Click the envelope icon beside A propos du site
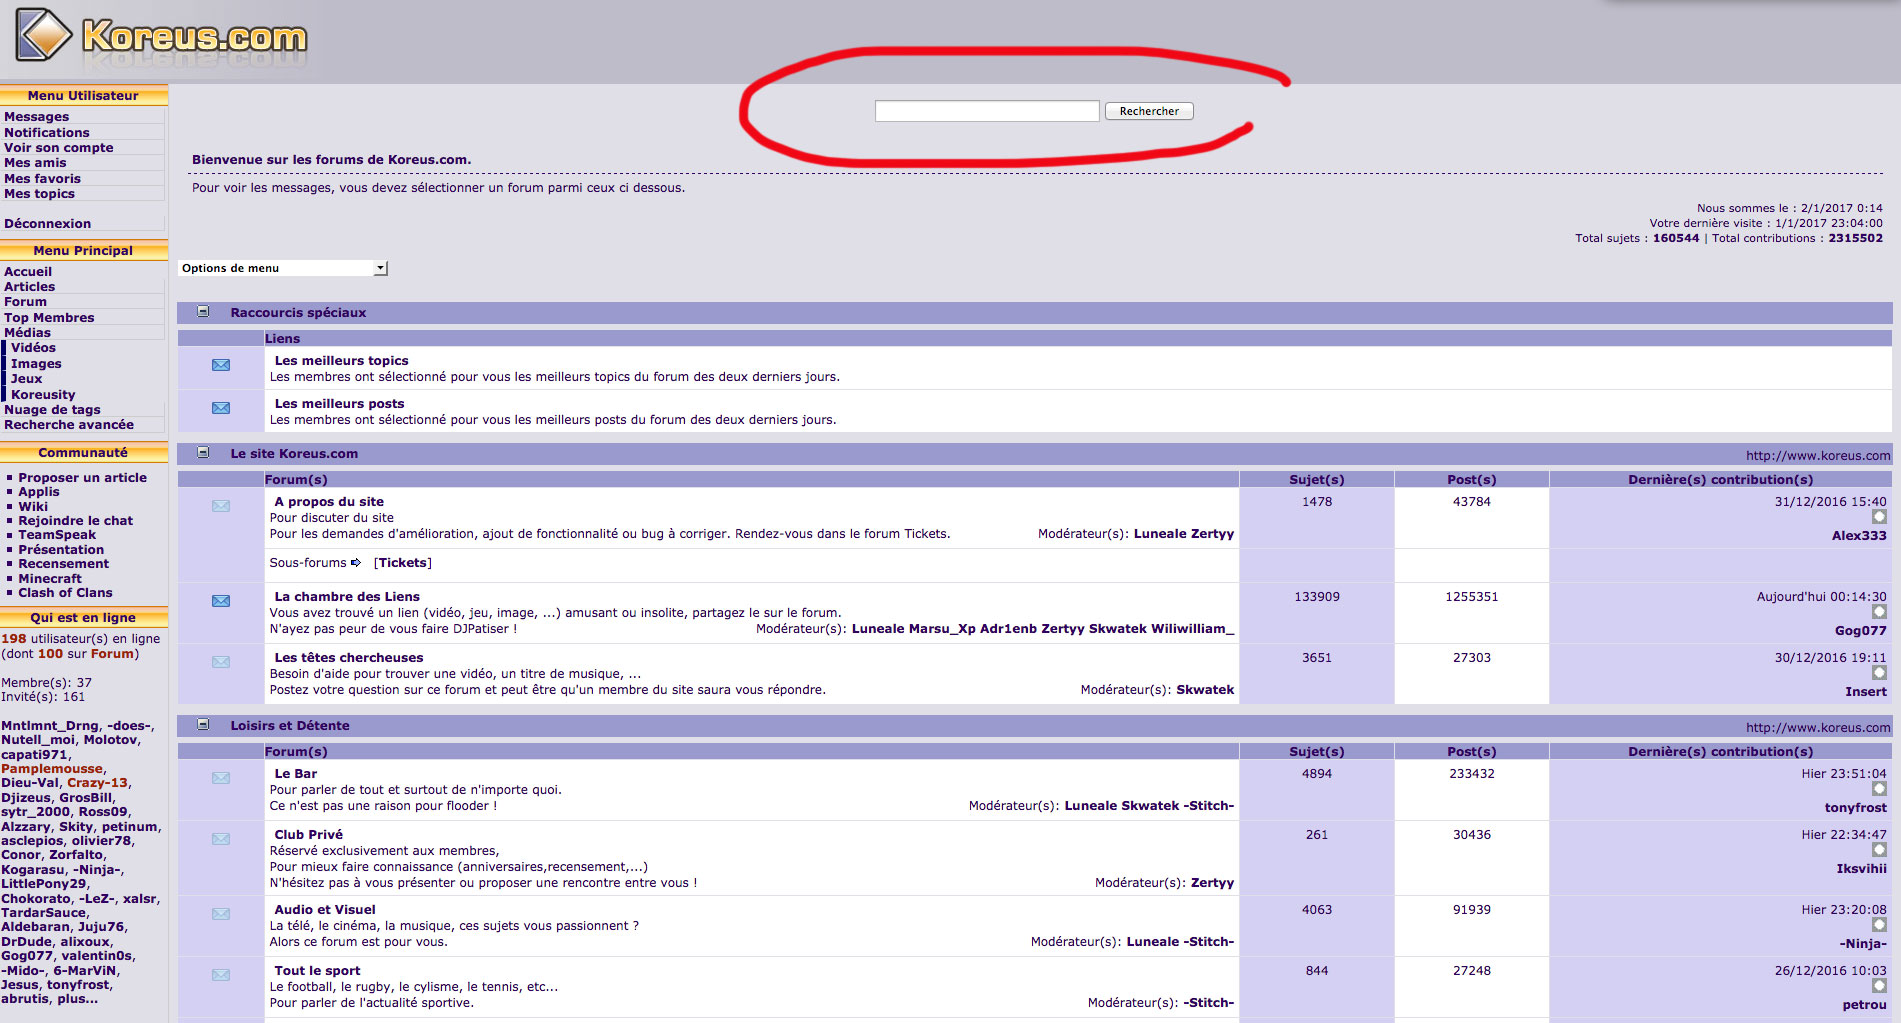1901x1023 pixels. pyautogui.click(x=221, y=506)
